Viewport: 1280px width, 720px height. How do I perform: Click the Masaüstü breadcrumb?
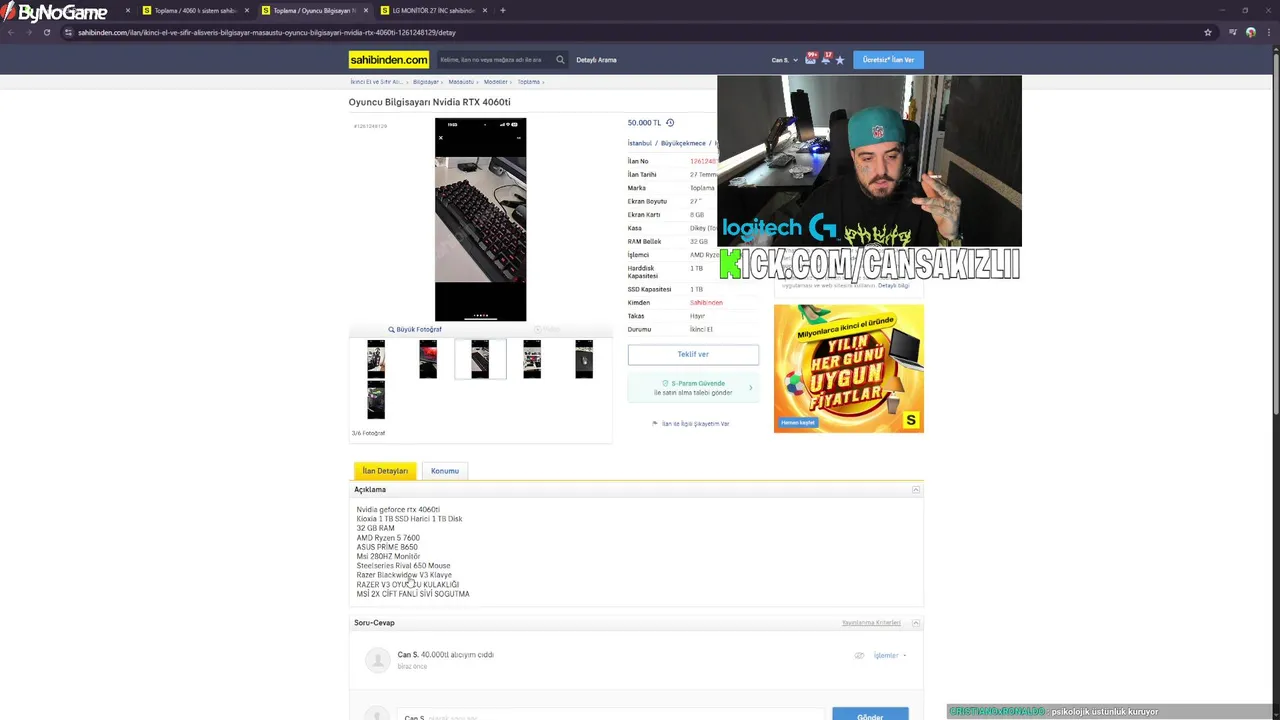click(461, 82)
